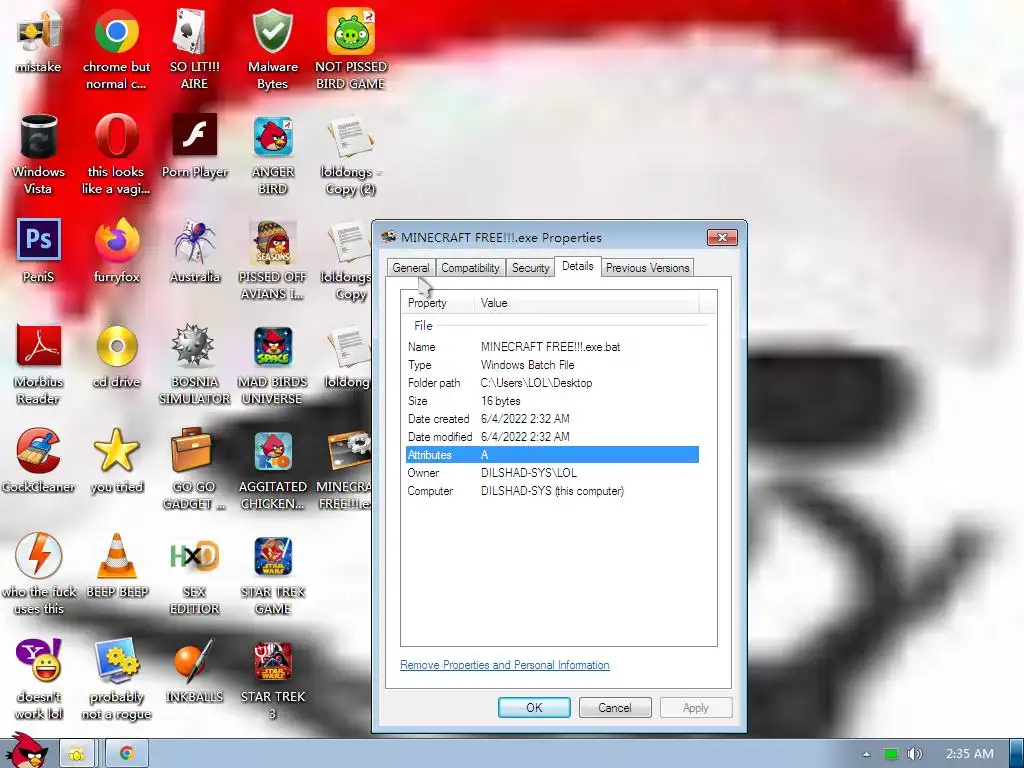
Task: Switch to the General tab
Action: click(x=411, y=268)
